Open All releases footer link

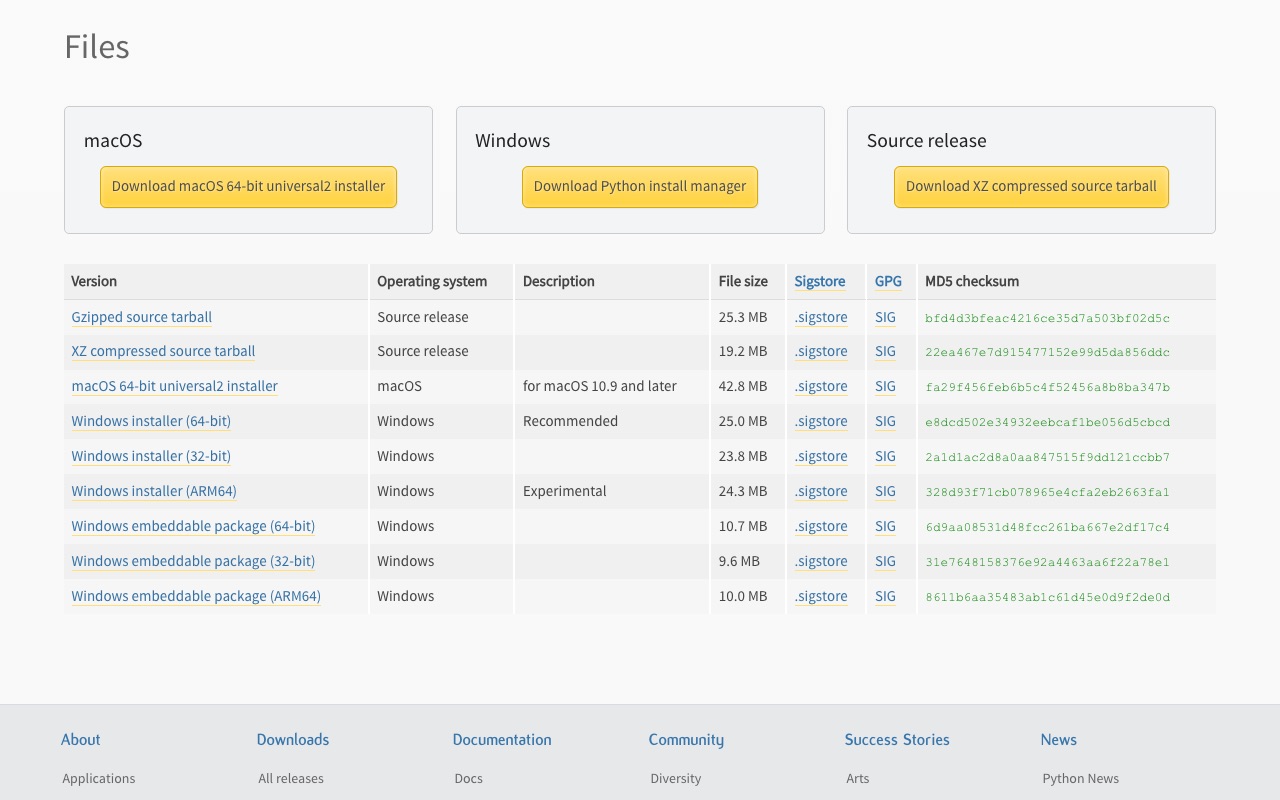[291, 778]
